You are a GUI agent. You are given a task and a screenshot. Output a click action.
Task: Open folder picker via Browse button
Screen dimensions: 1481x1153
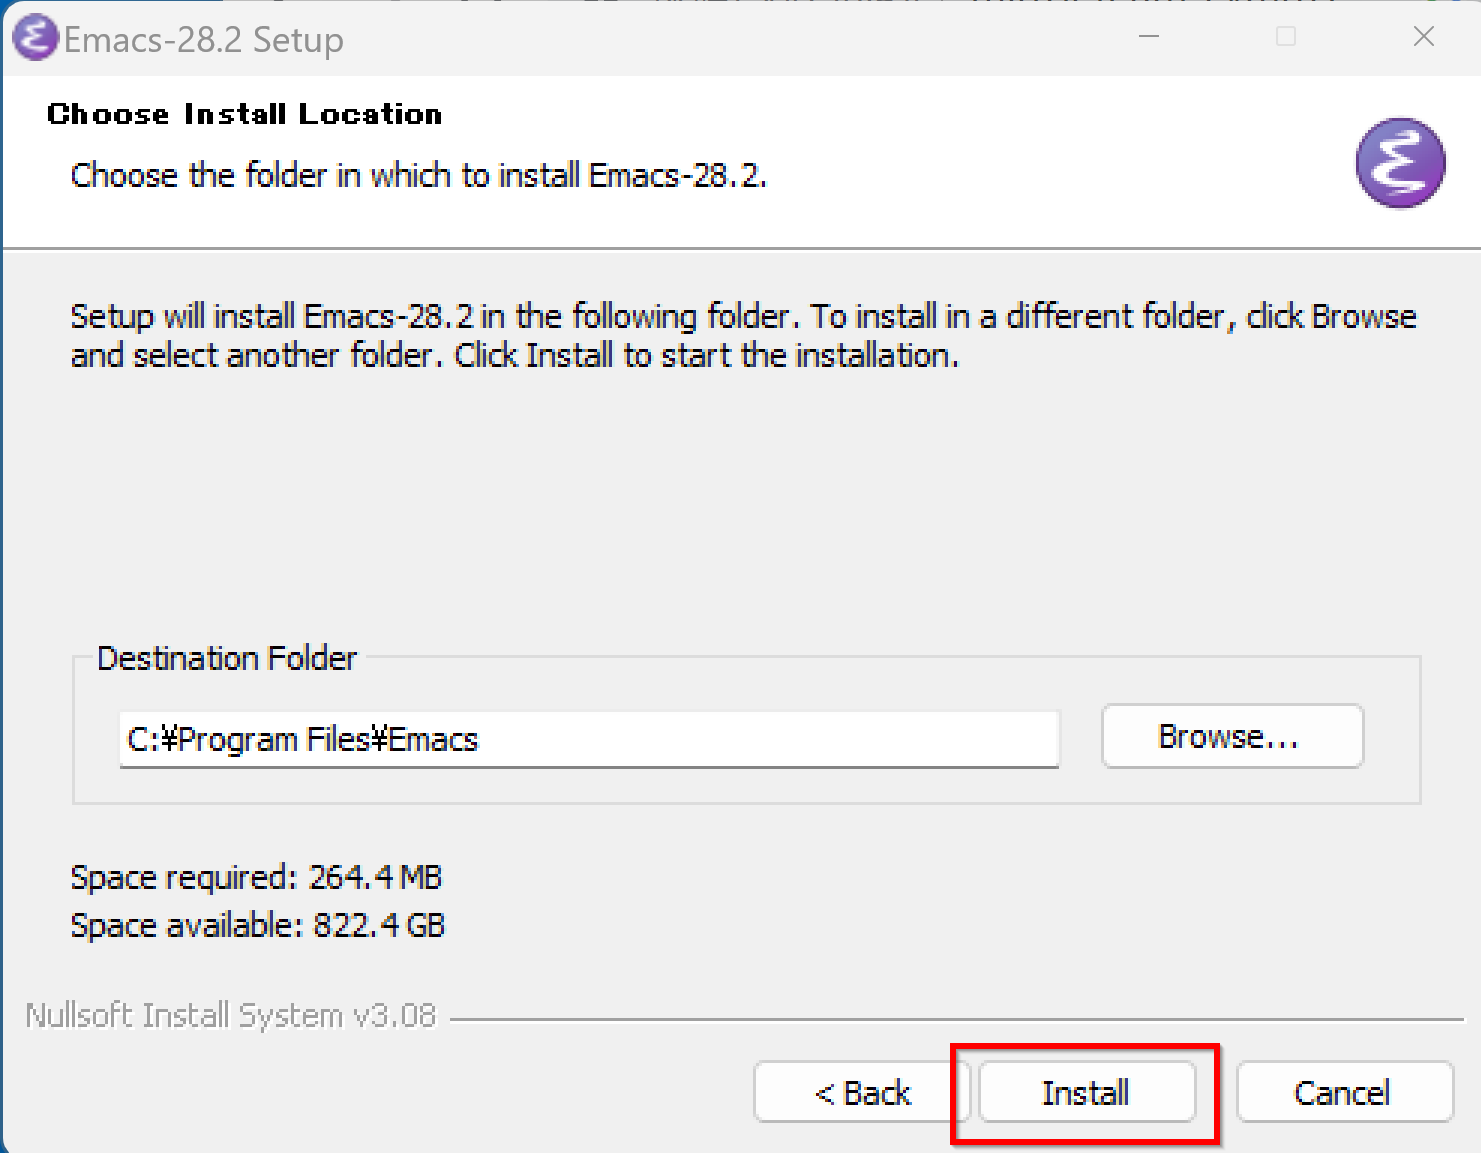[x=1232, y=736]
